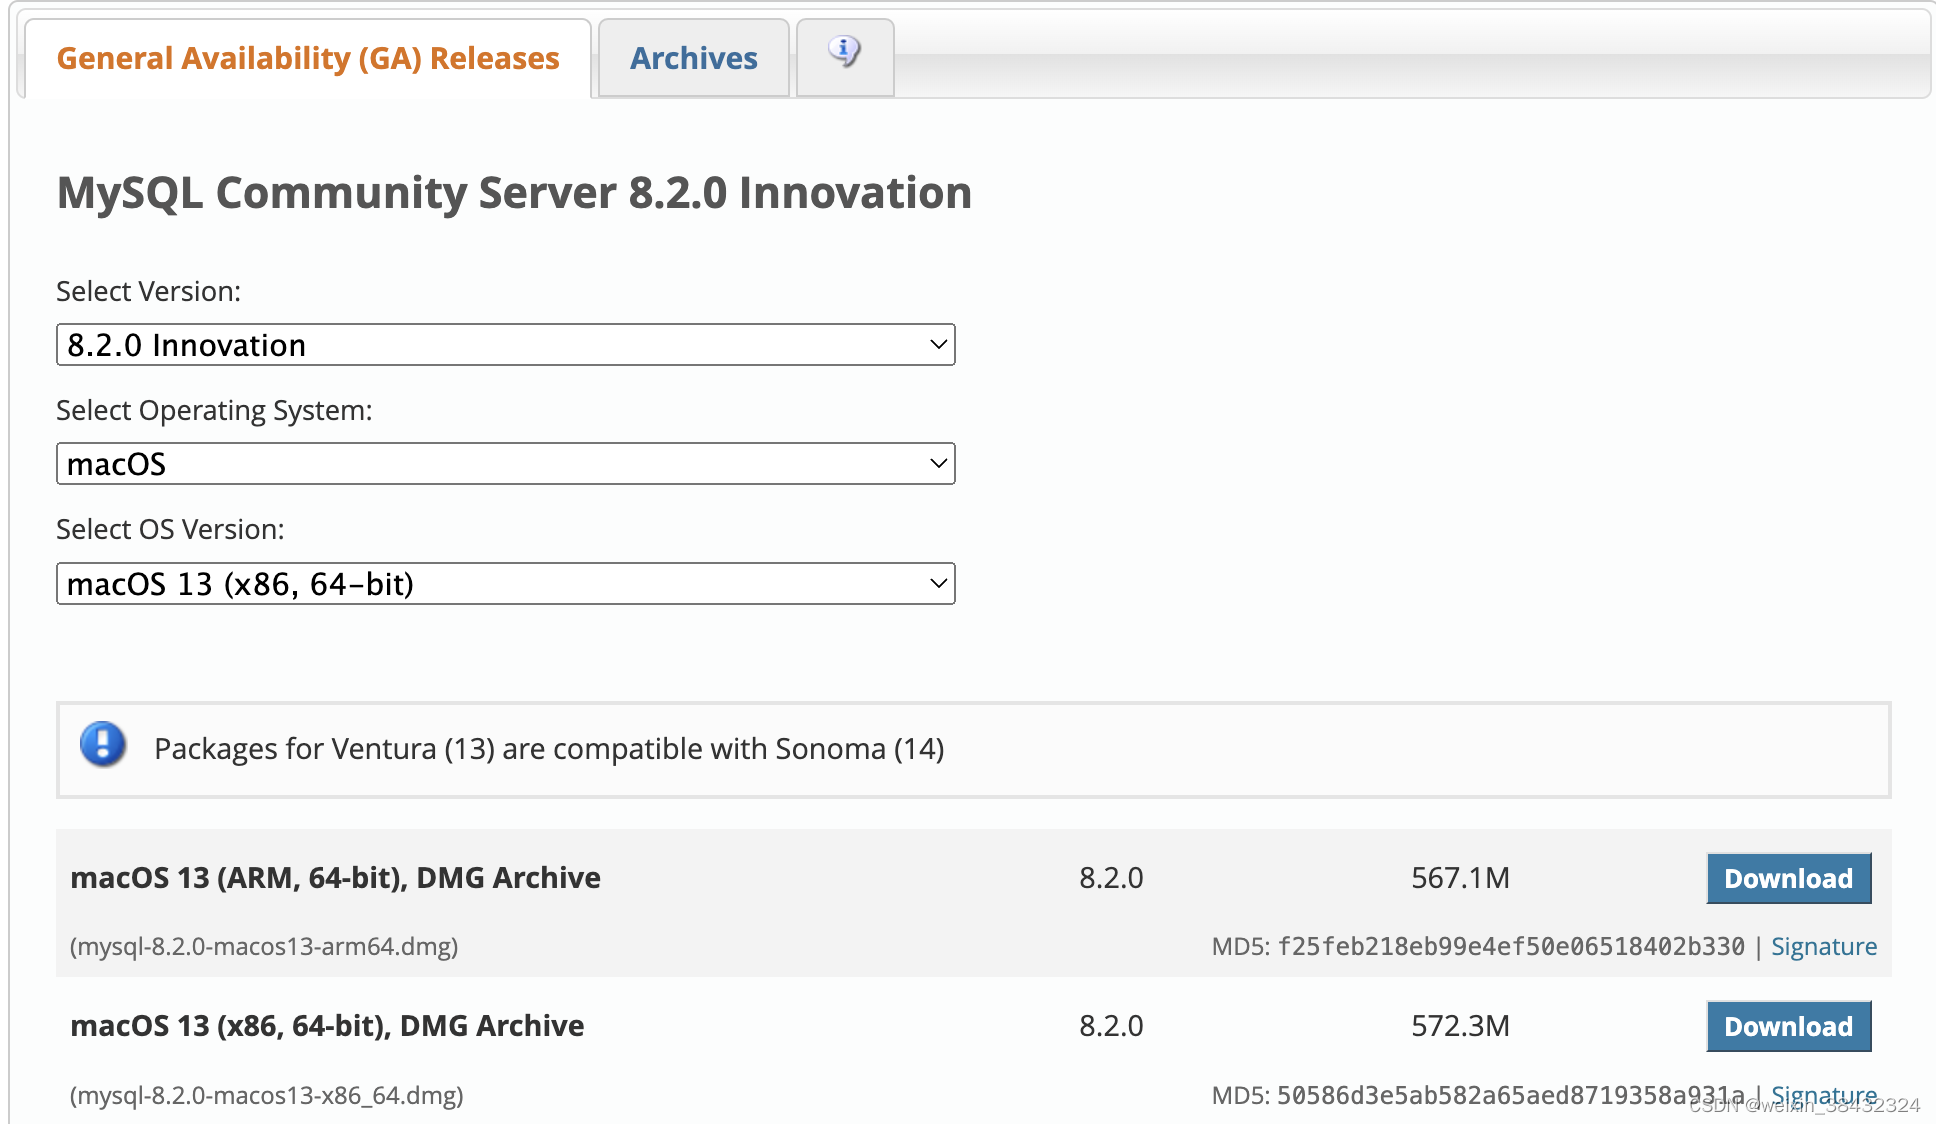Open the Select Version dropdown showing 8.2.0 Innovation
1936x1124 pixels.
[x=506, y=345]
